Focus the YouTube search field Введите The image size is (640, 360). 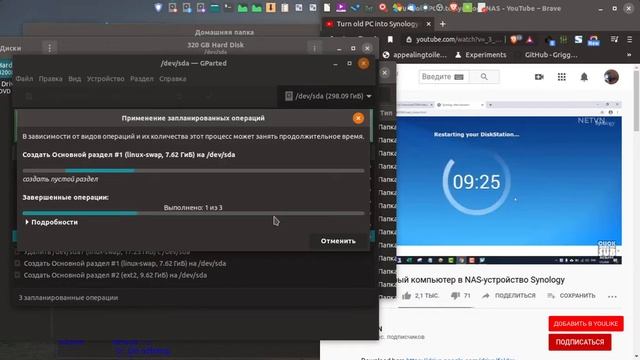pyautogui.click(x=444, y=77)
